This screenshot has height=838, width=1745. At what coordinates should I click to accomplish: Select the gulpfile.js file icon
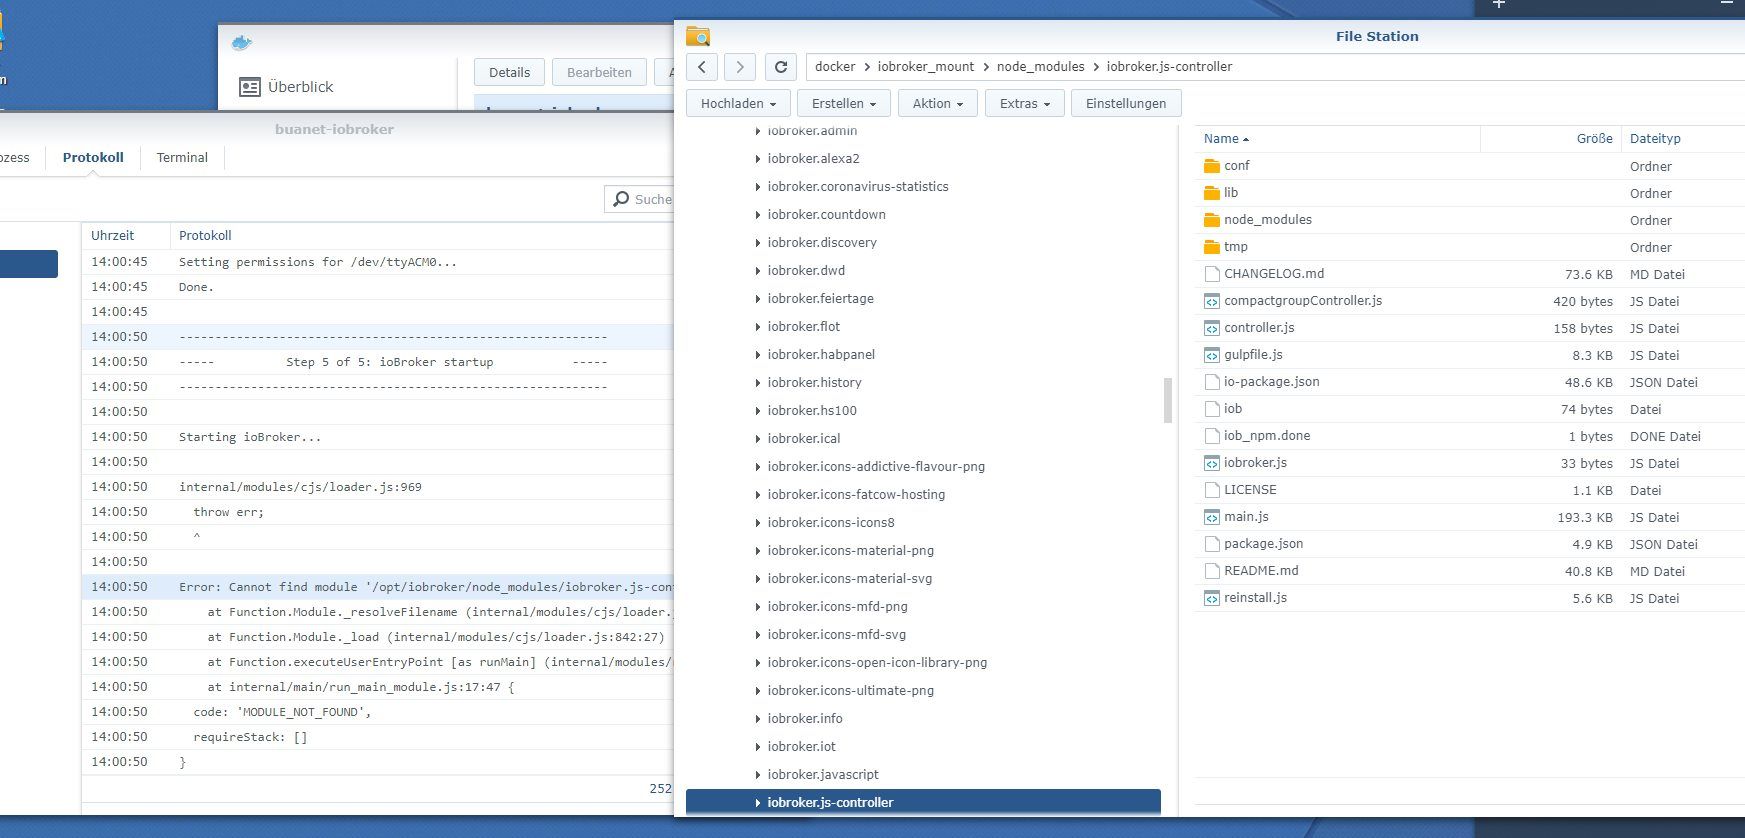[1212, 355]
